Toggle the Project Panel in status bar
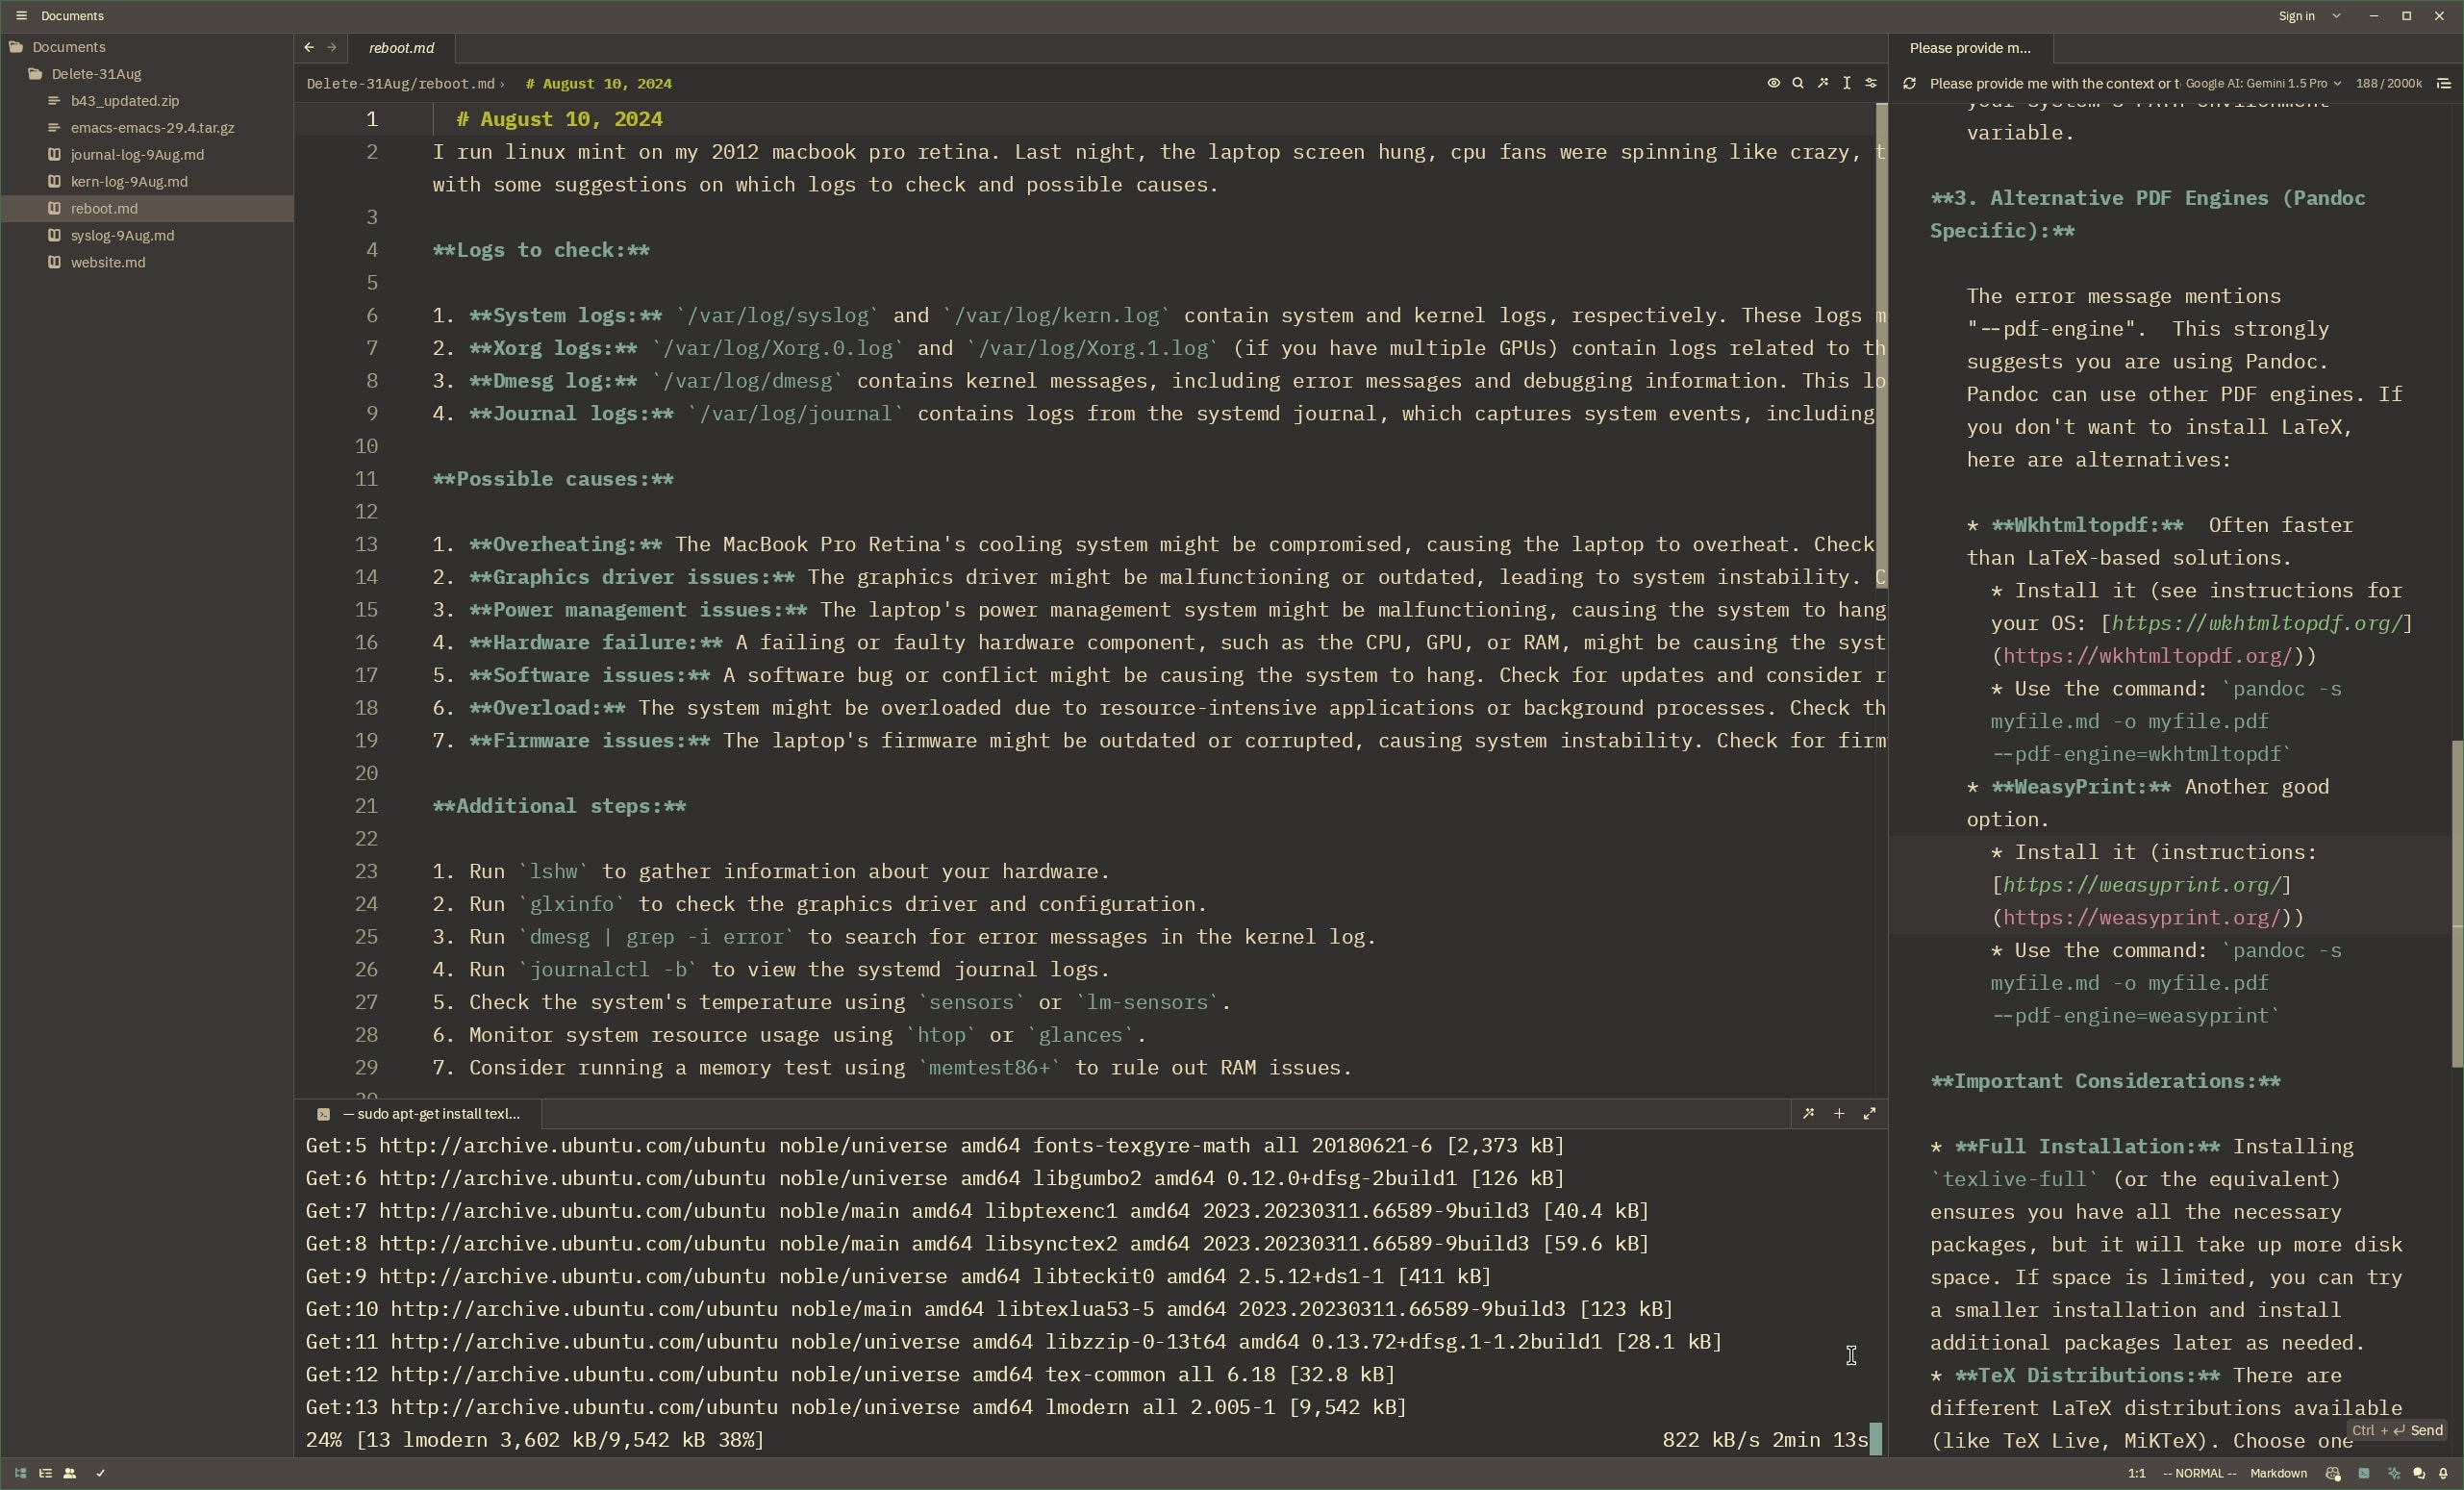The width and height of the screenshot is (2464, 1490). point(20,1473)
